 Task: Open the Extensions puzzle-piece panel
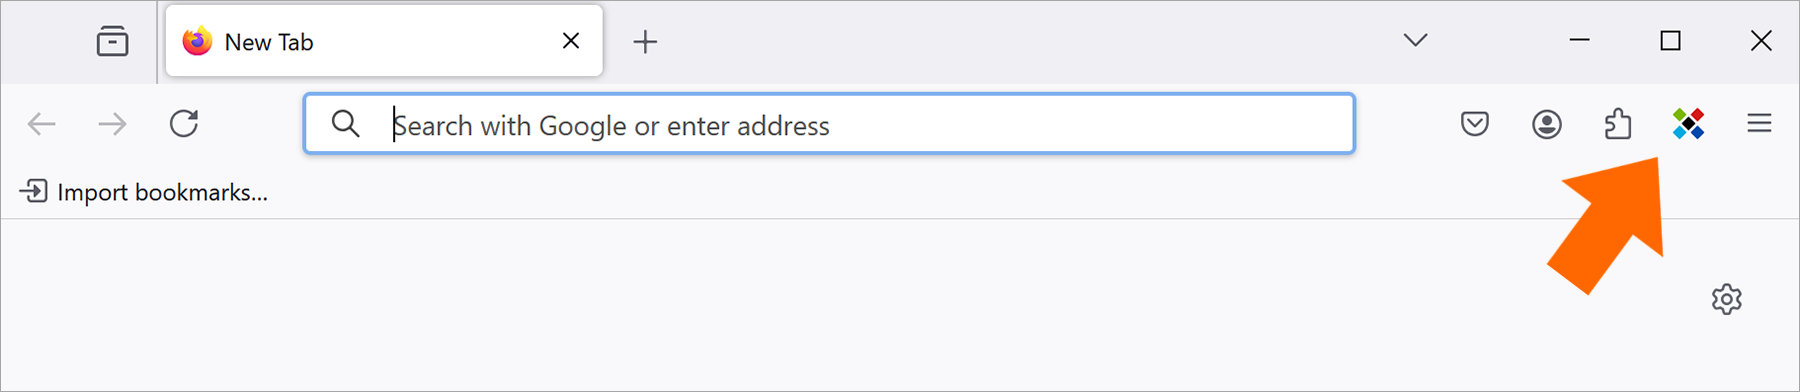[1618, 124]
